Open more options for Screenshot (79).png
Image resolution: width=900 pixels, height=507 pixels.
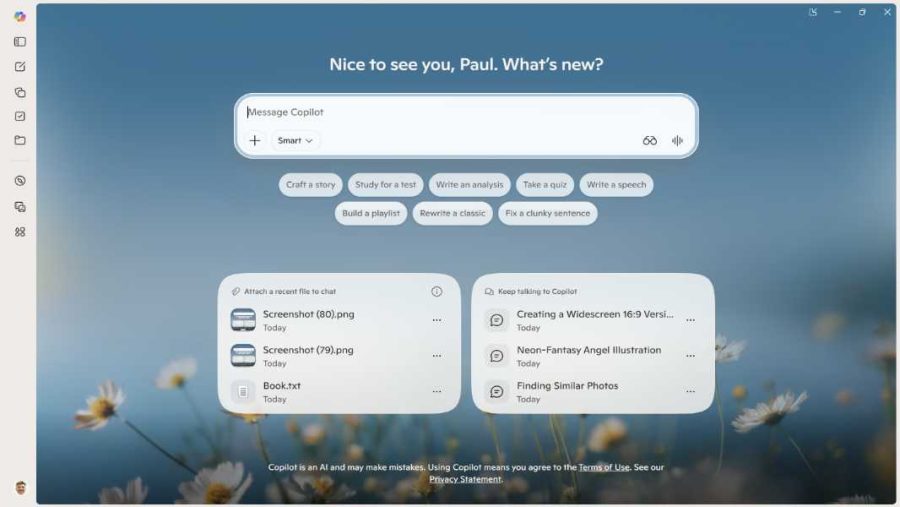pyautogui.click(x=437, y=356)
